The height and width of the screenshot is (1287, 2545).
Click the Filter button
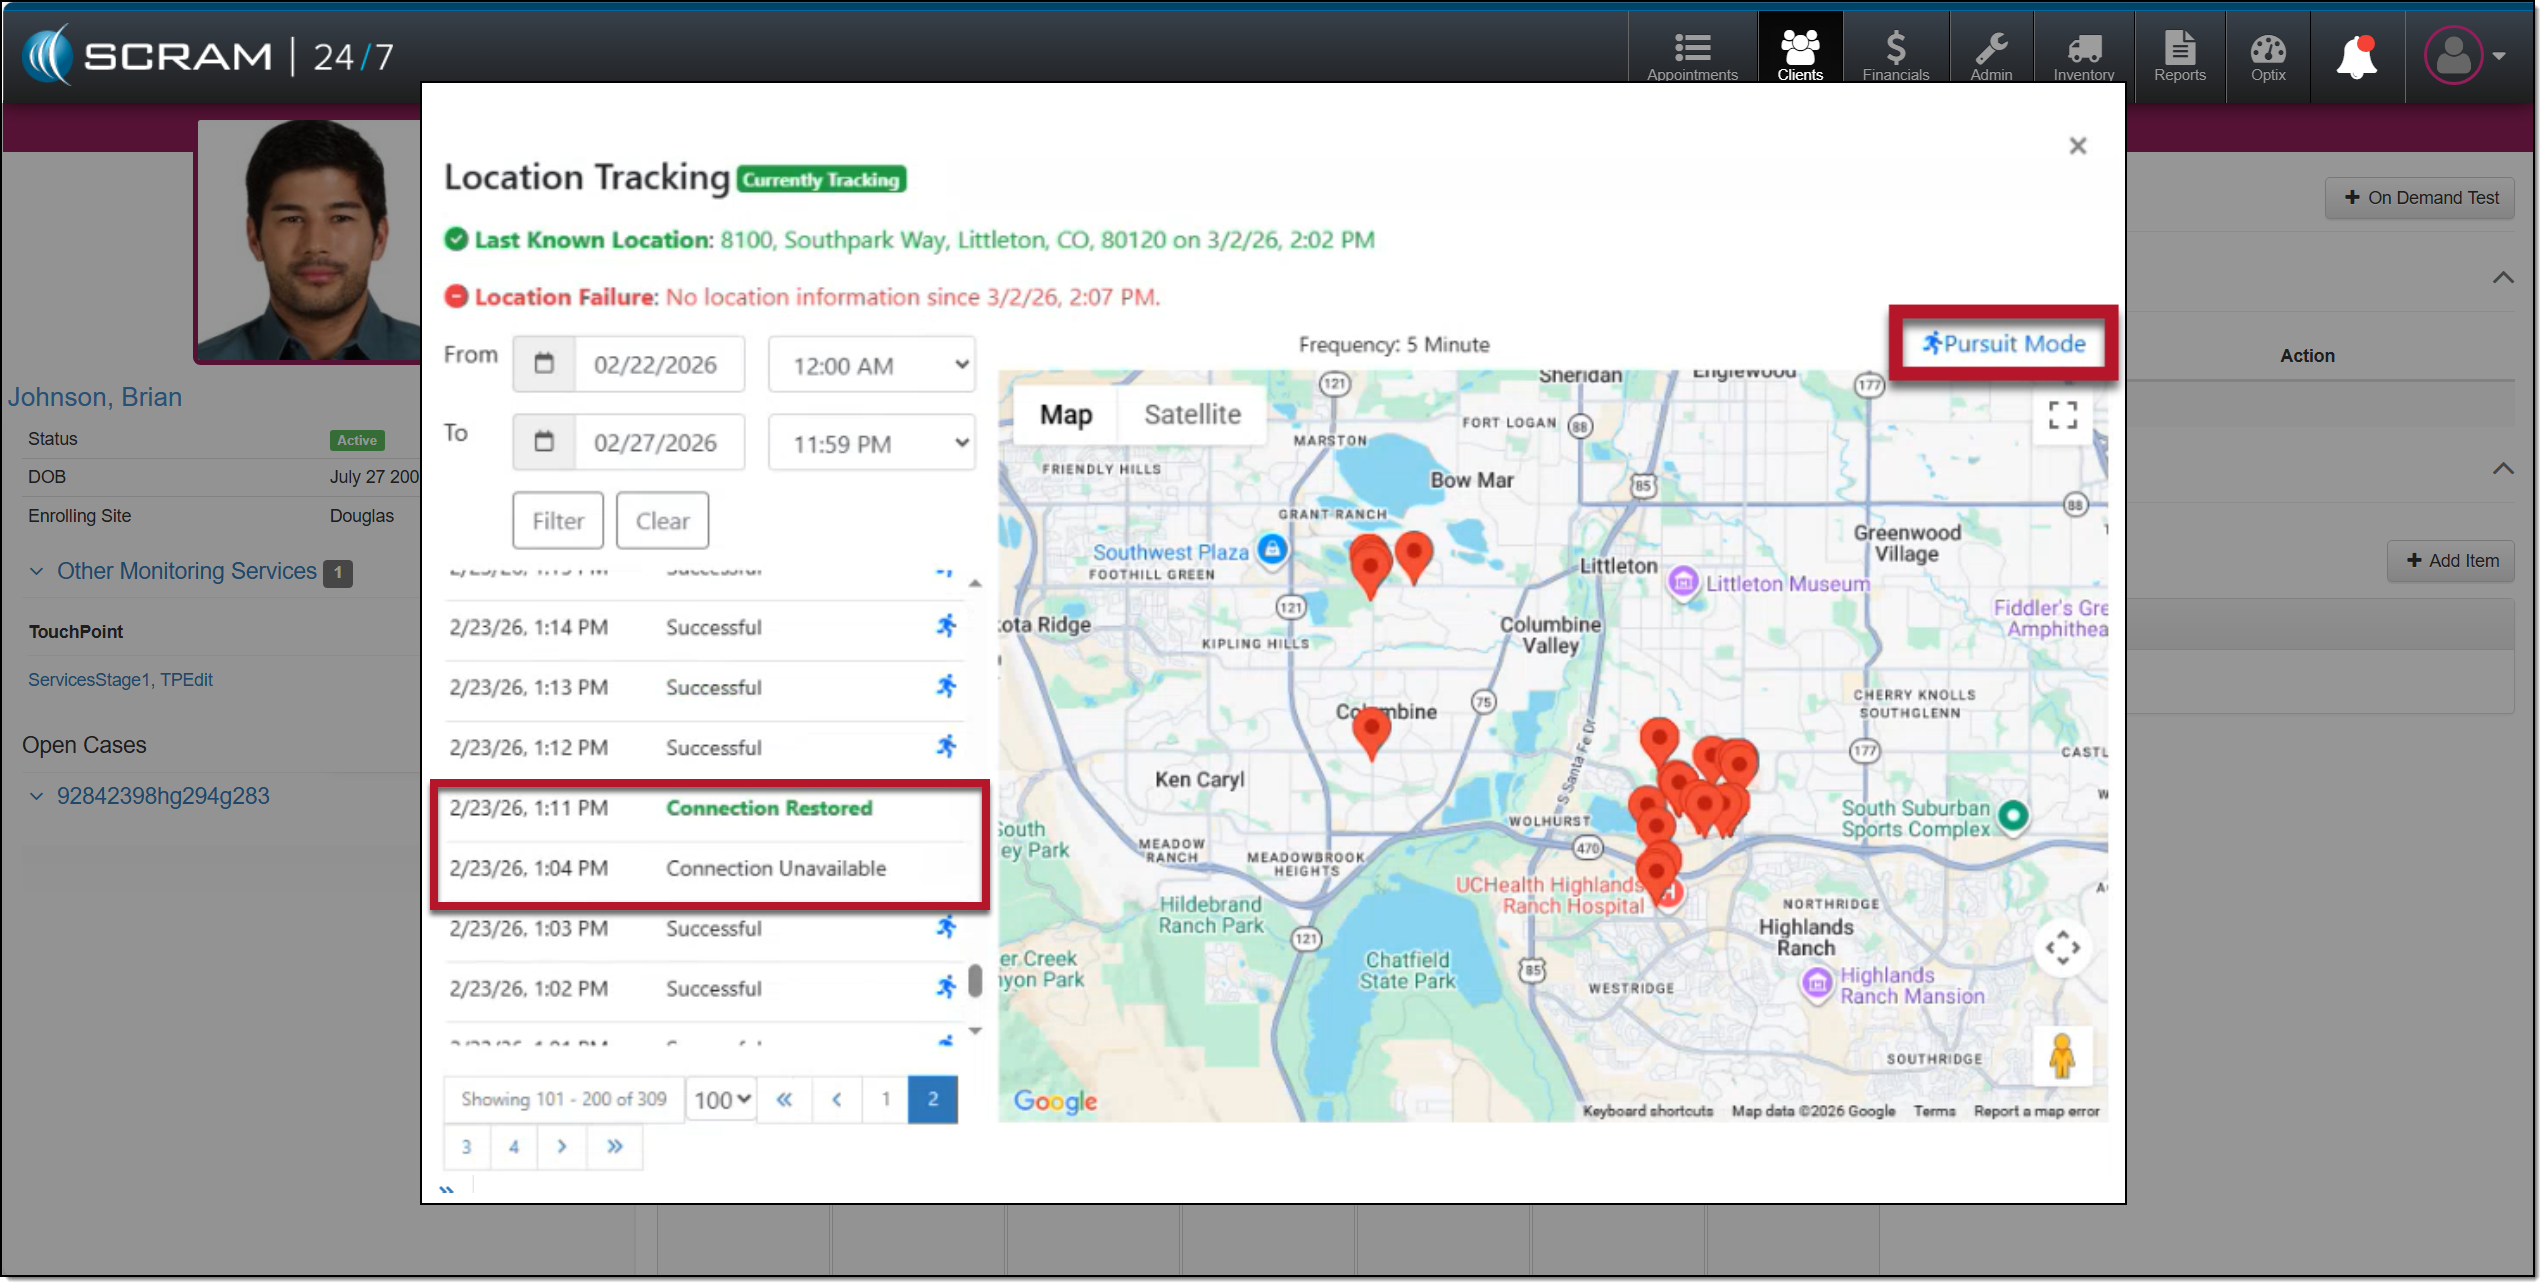tap(558, 522)
